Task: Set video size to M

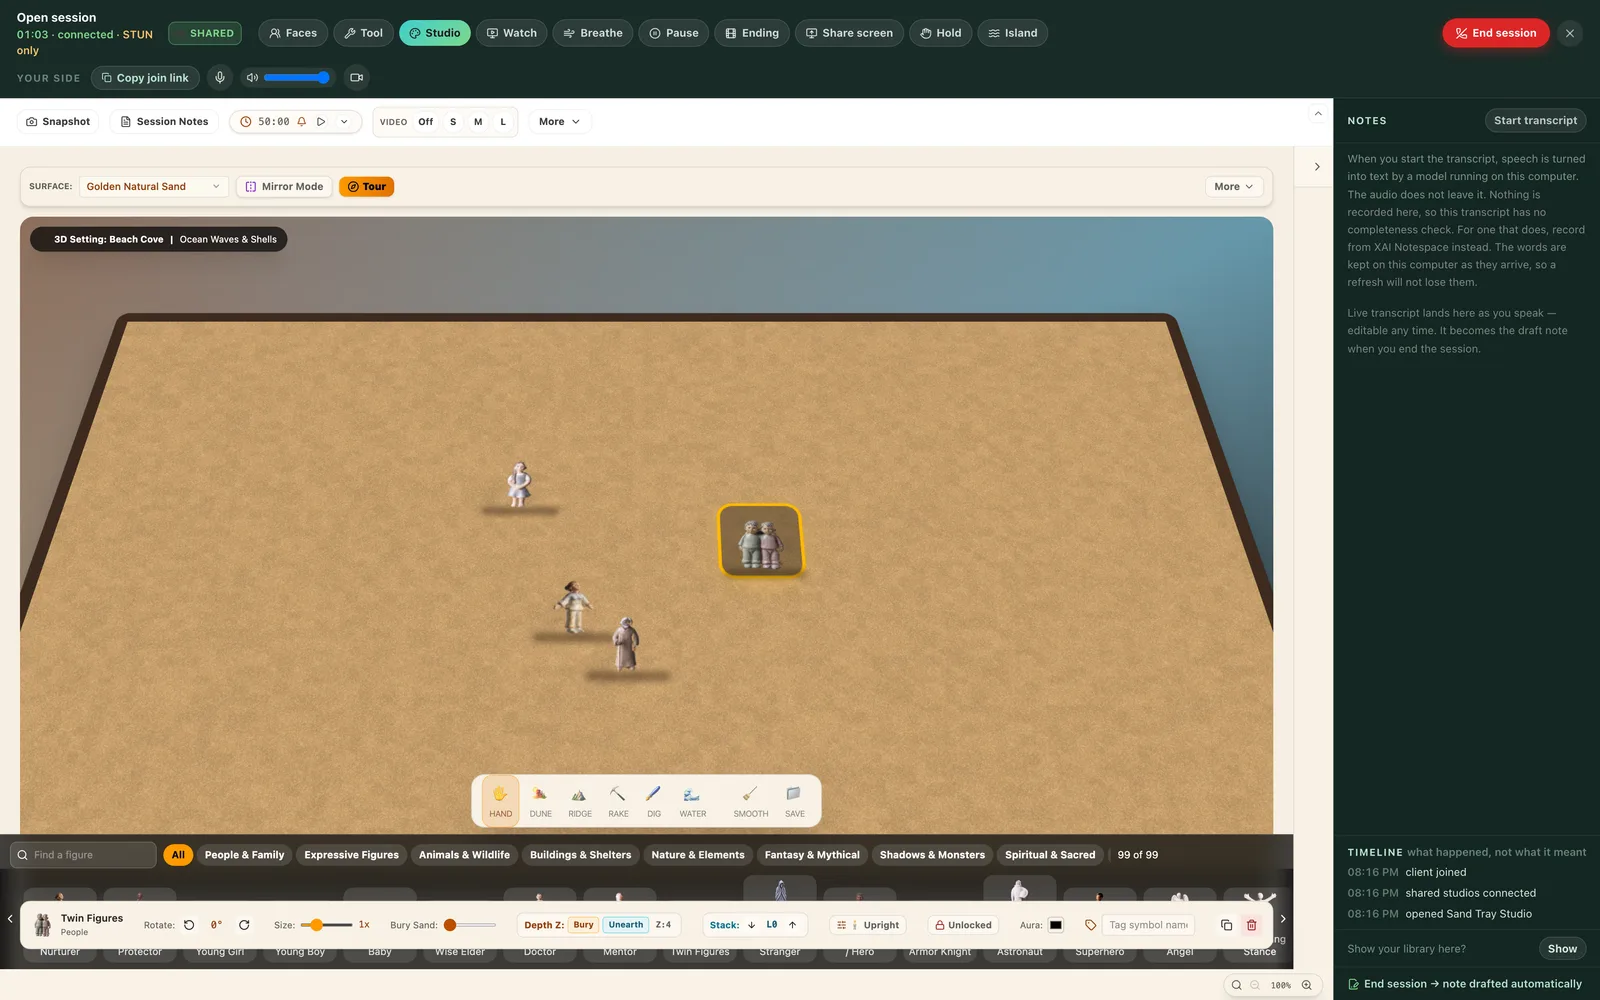Action: (x=478, y=122)
